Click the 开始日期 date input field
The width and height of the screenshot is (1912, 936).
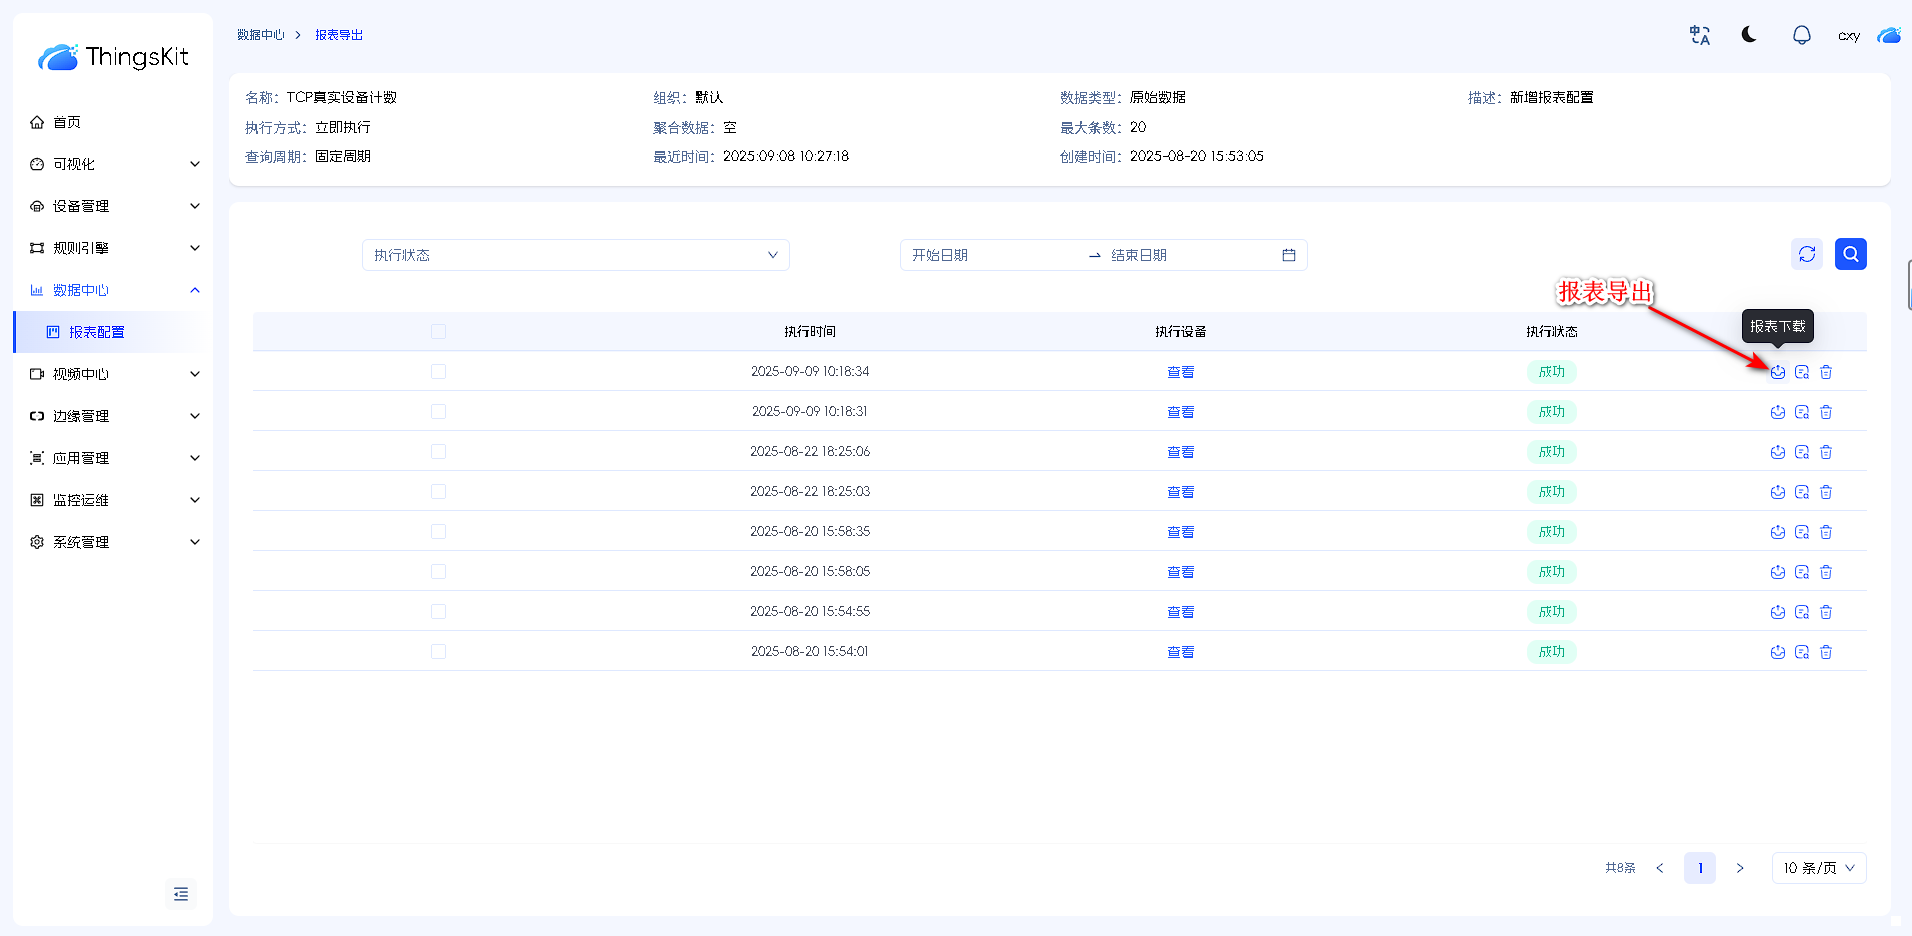pyautogui.click(x=990, y=255)
